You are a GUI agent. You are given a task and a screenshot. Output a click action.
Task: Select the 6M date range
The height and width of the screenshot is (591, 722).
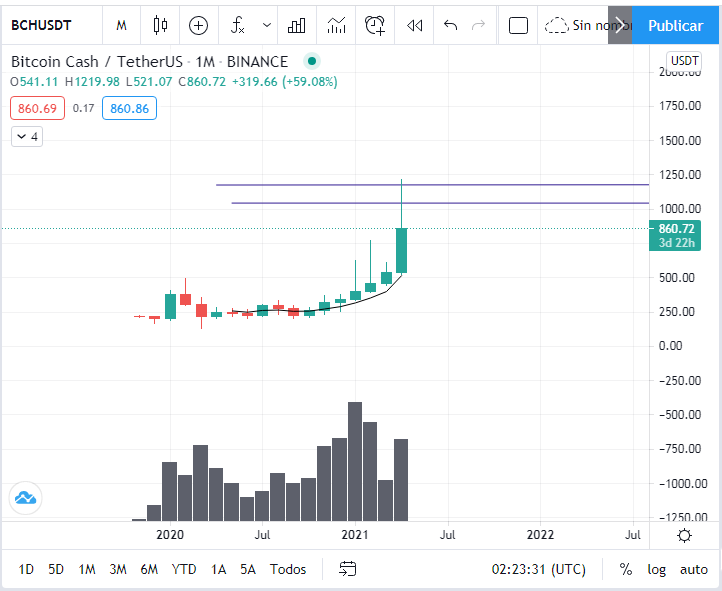pyautogui.click(x=149, y=569)
